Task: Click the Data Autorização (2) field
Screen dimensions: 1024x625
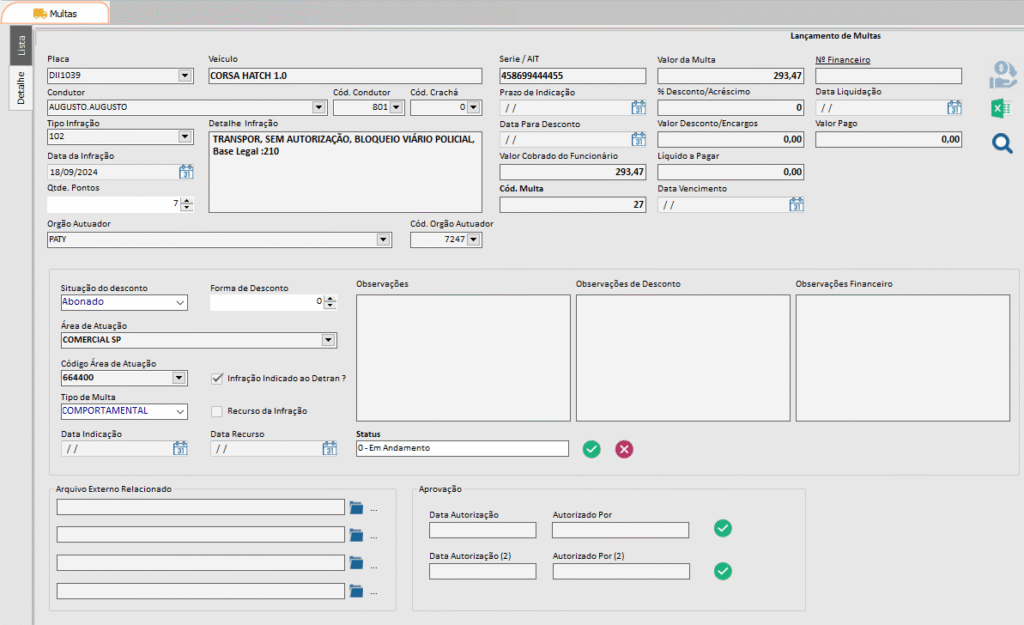Action: click(x=483, y=571)
